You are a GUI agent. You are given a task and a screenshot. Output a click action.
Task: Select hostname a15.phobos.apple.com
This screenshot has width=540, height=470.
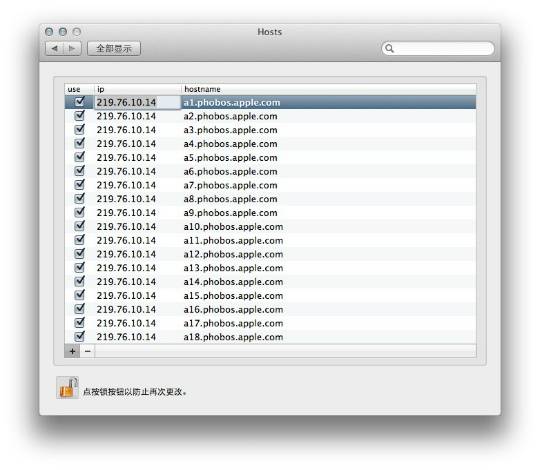coord(233,296)
